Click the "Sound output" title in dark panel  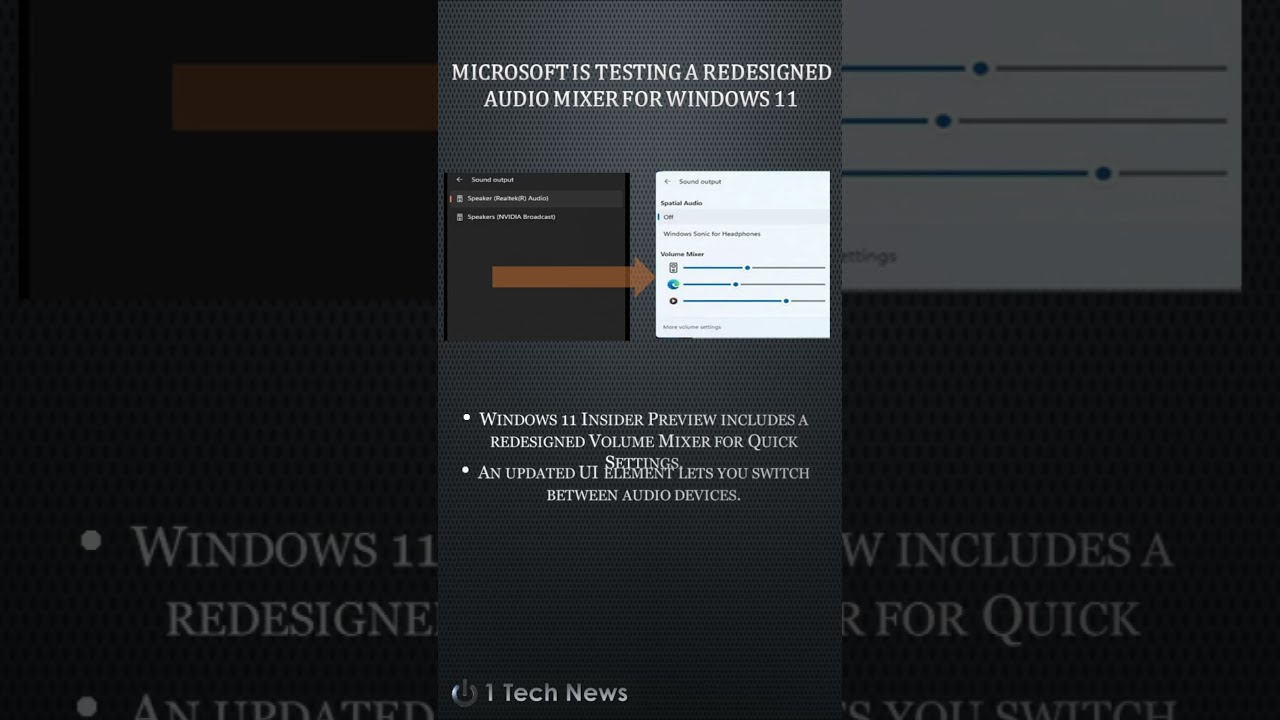click(492, 180)
